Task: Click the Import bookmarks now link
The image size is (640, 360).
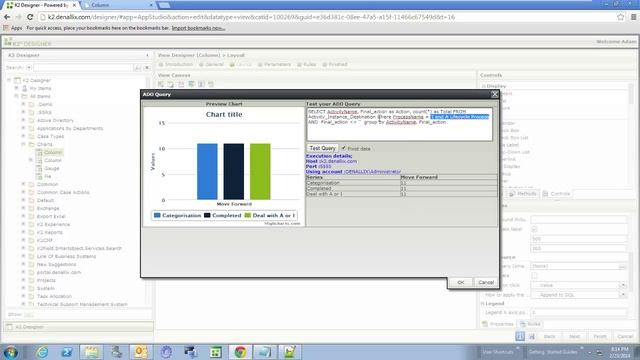Action: [x=198, y=28]
